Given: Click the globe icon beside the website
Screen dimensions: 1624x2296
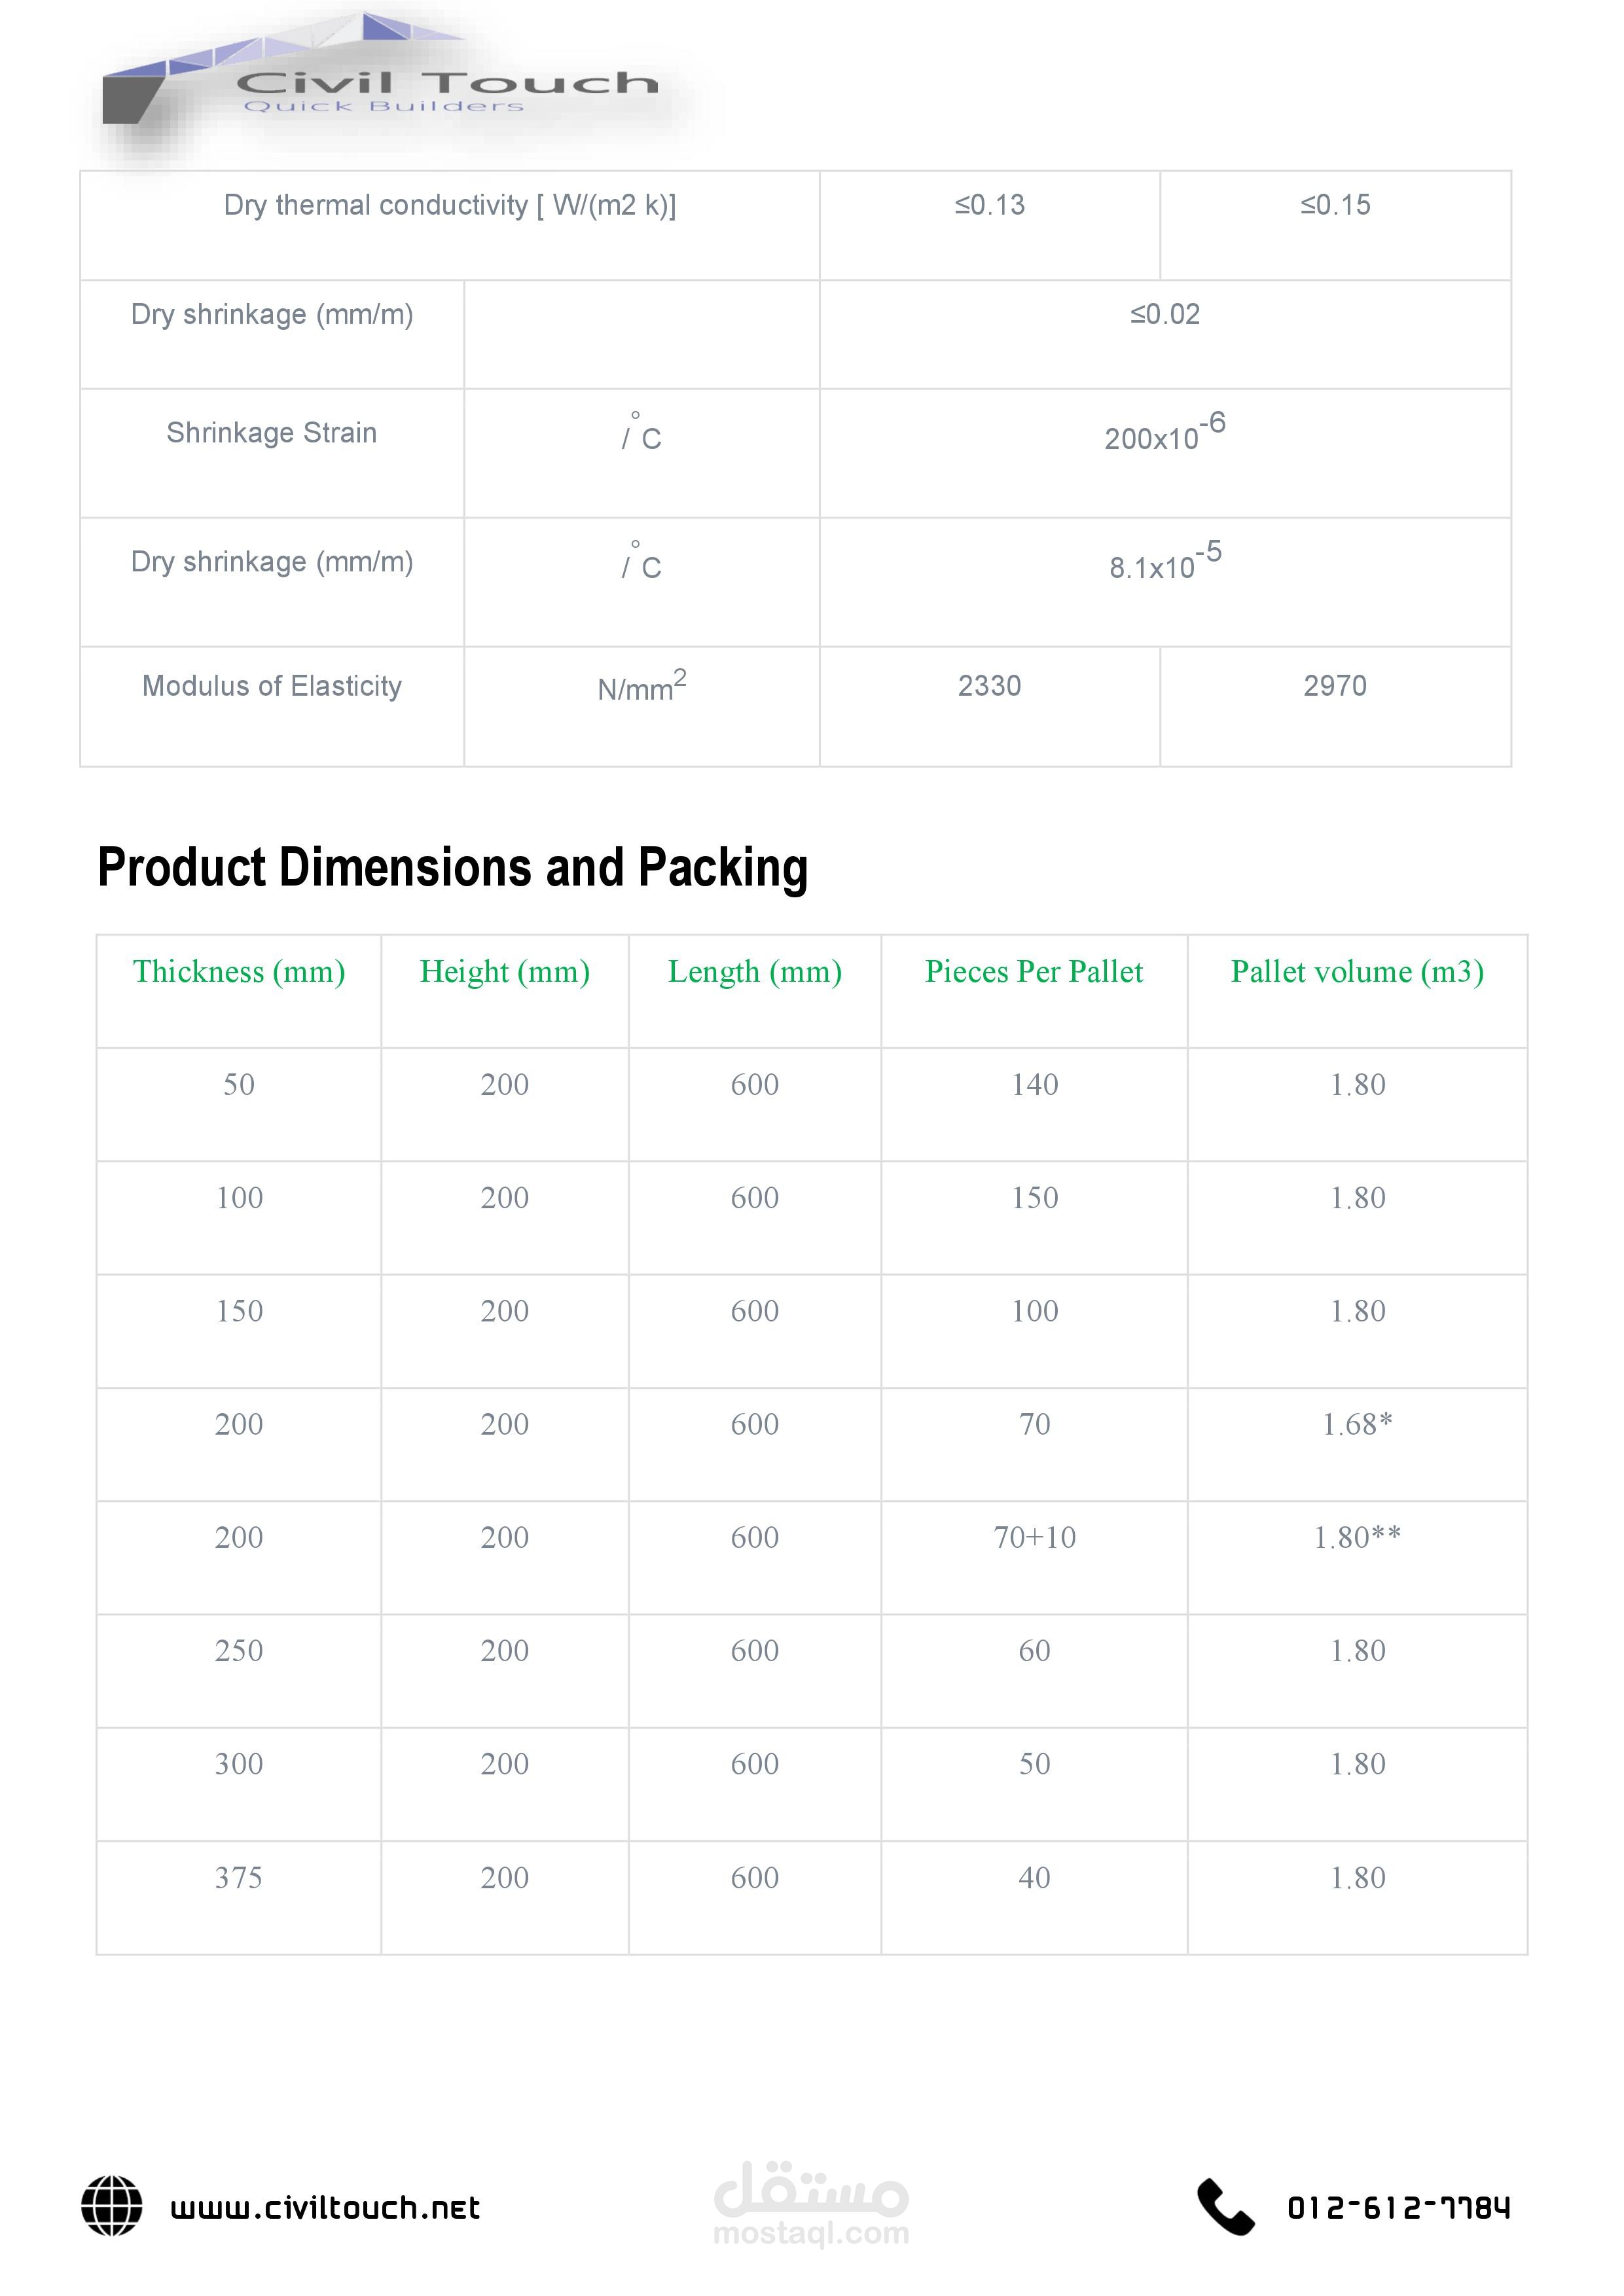Looking at the screenshot, I should pyautogui.click(x=111, y=2206).
